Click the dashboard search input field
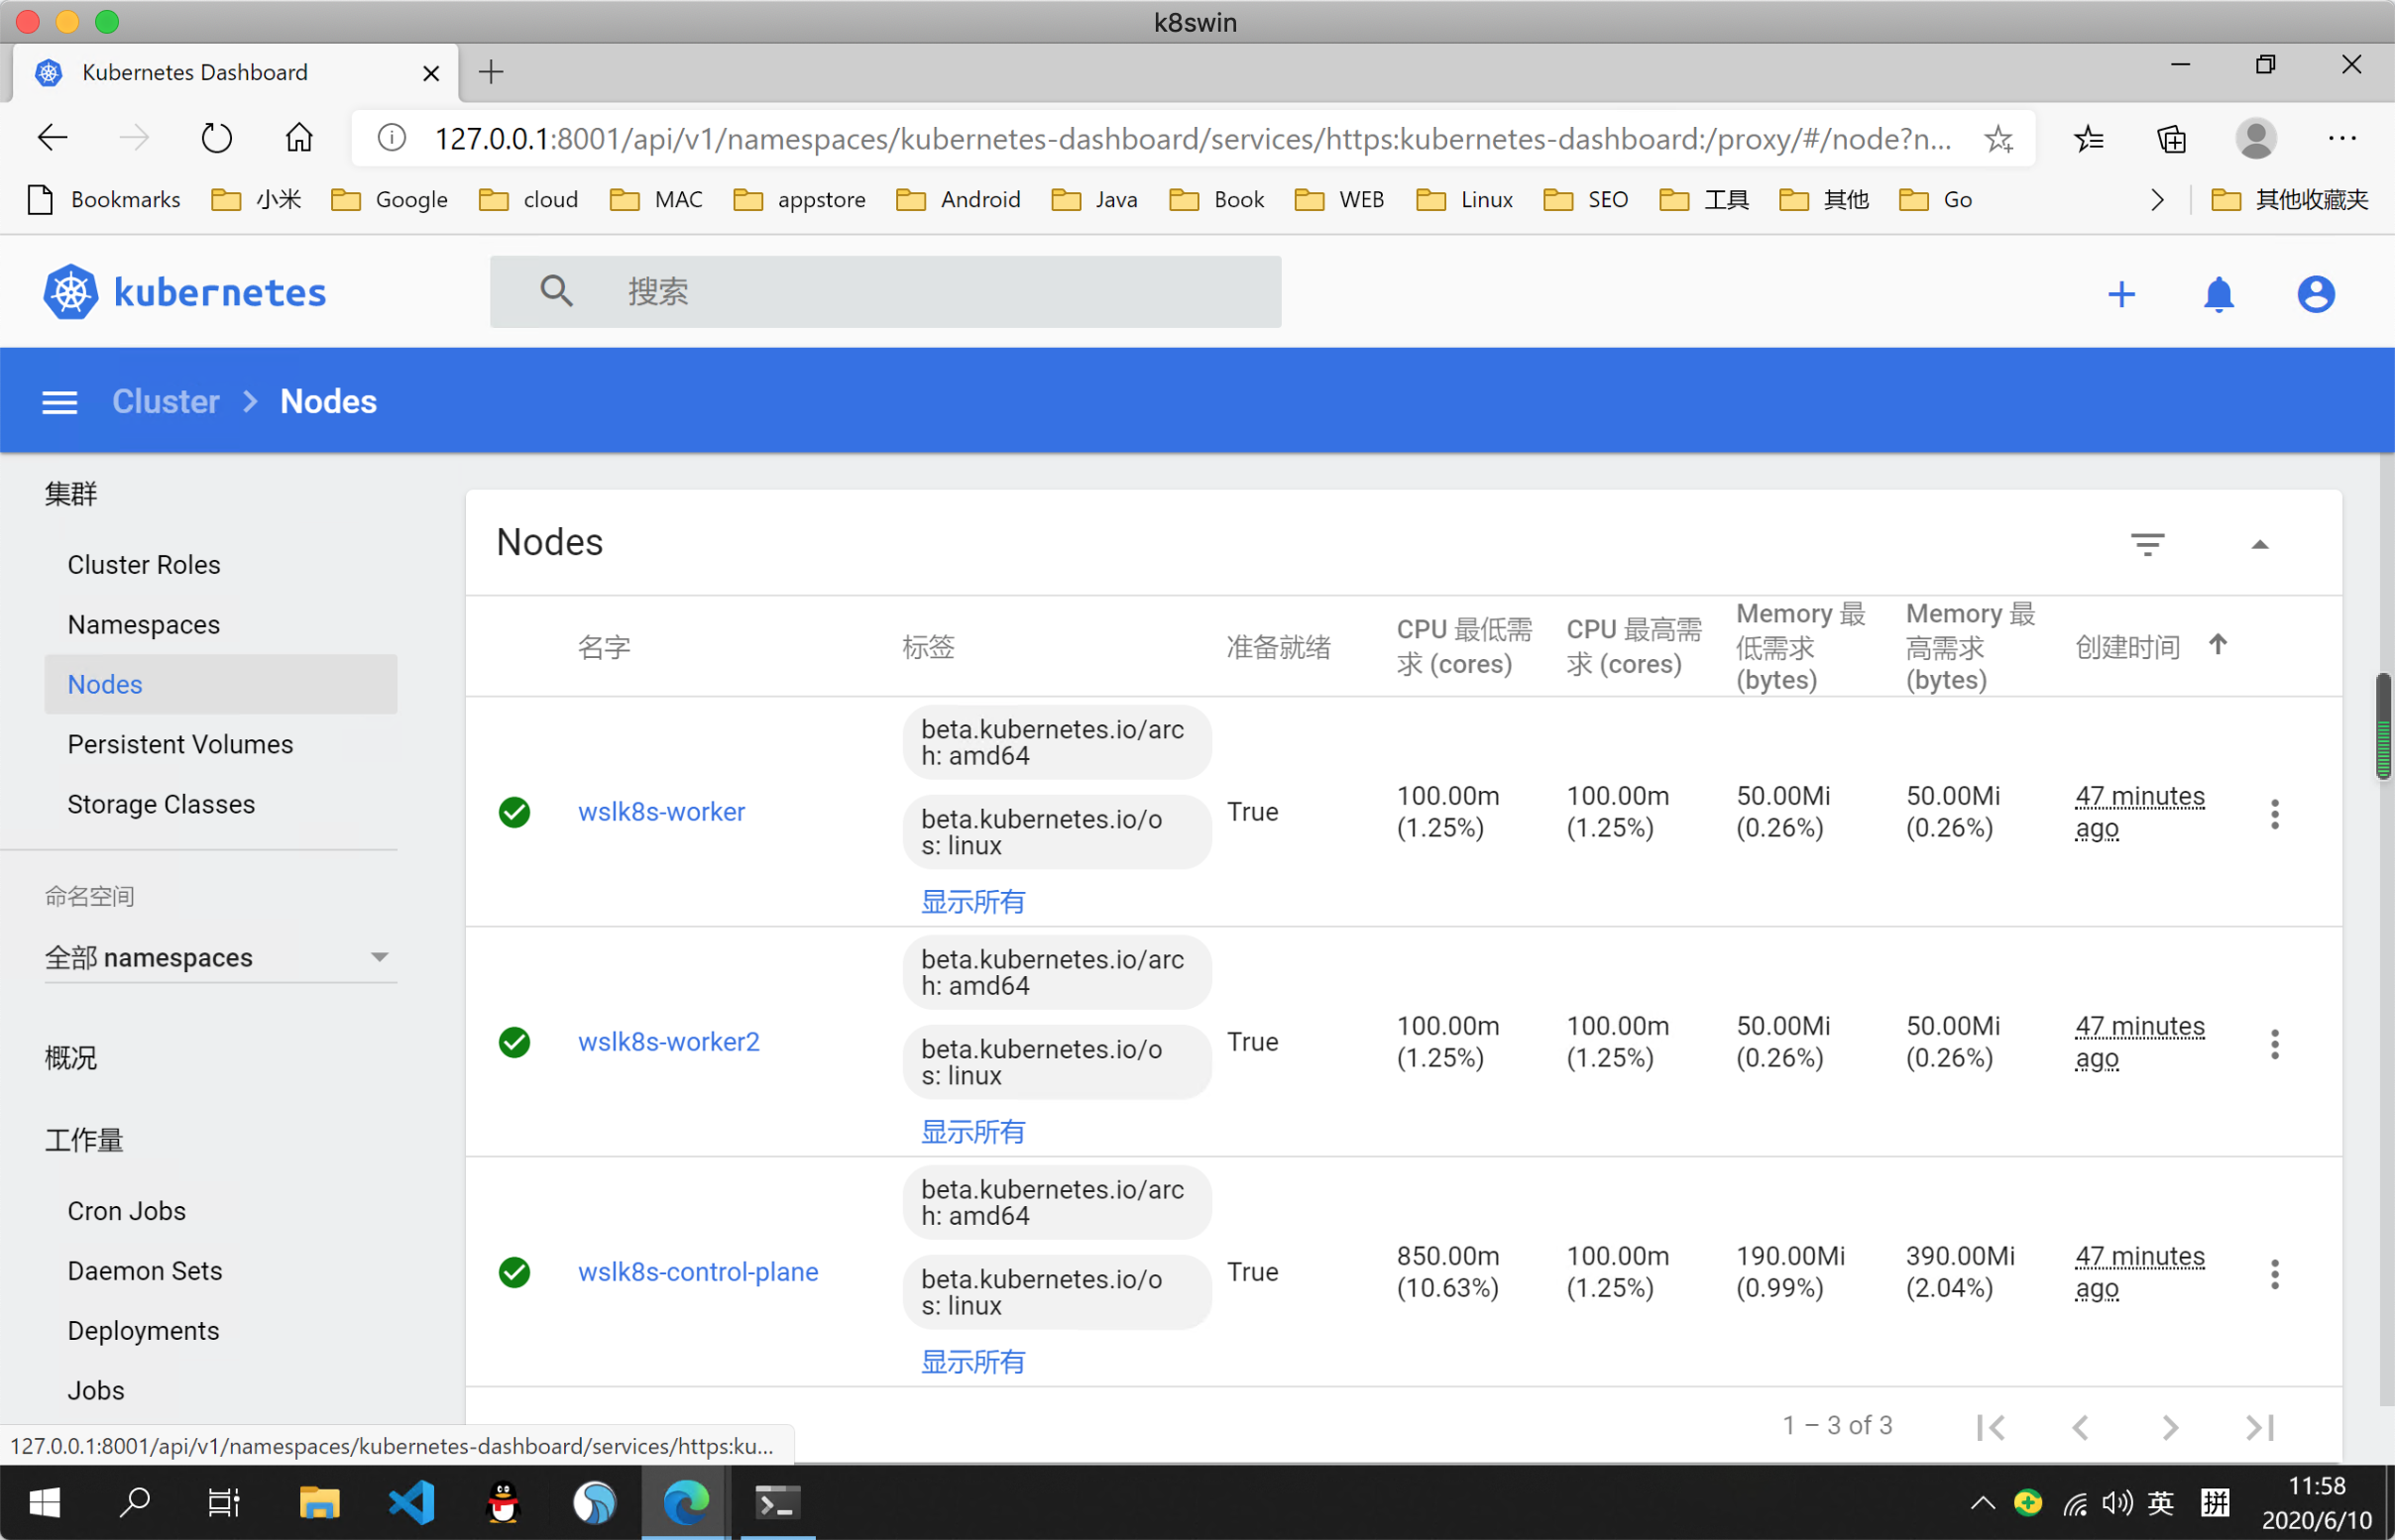 pyautogui.click(x=885, y=291)
